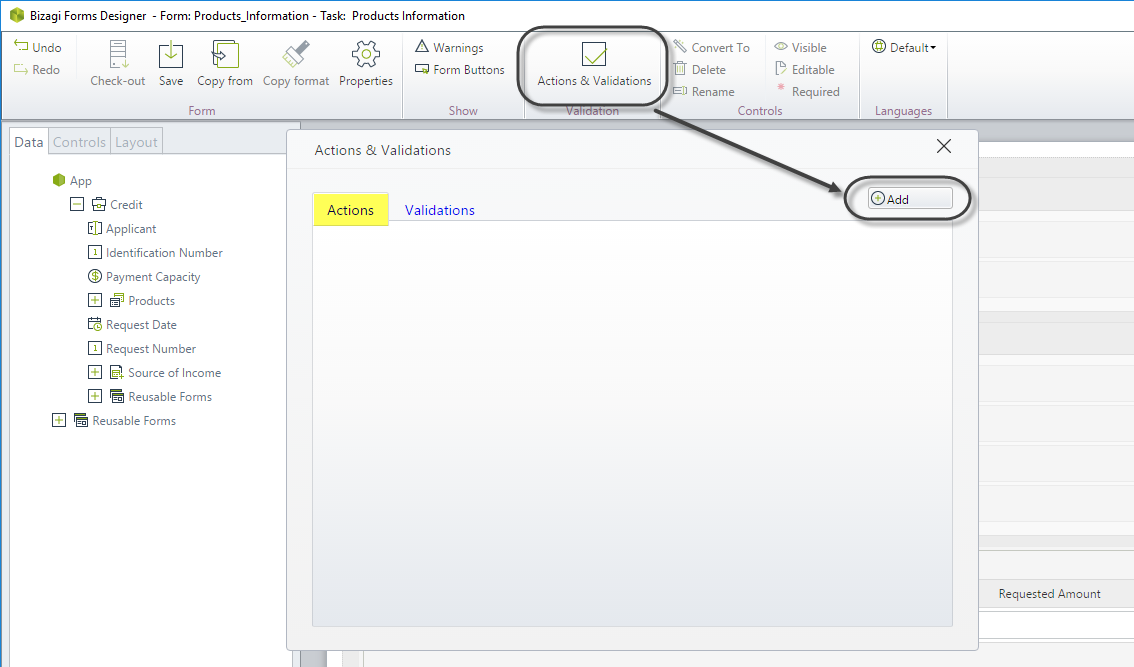Select the Source of Income item

(175, 373)
